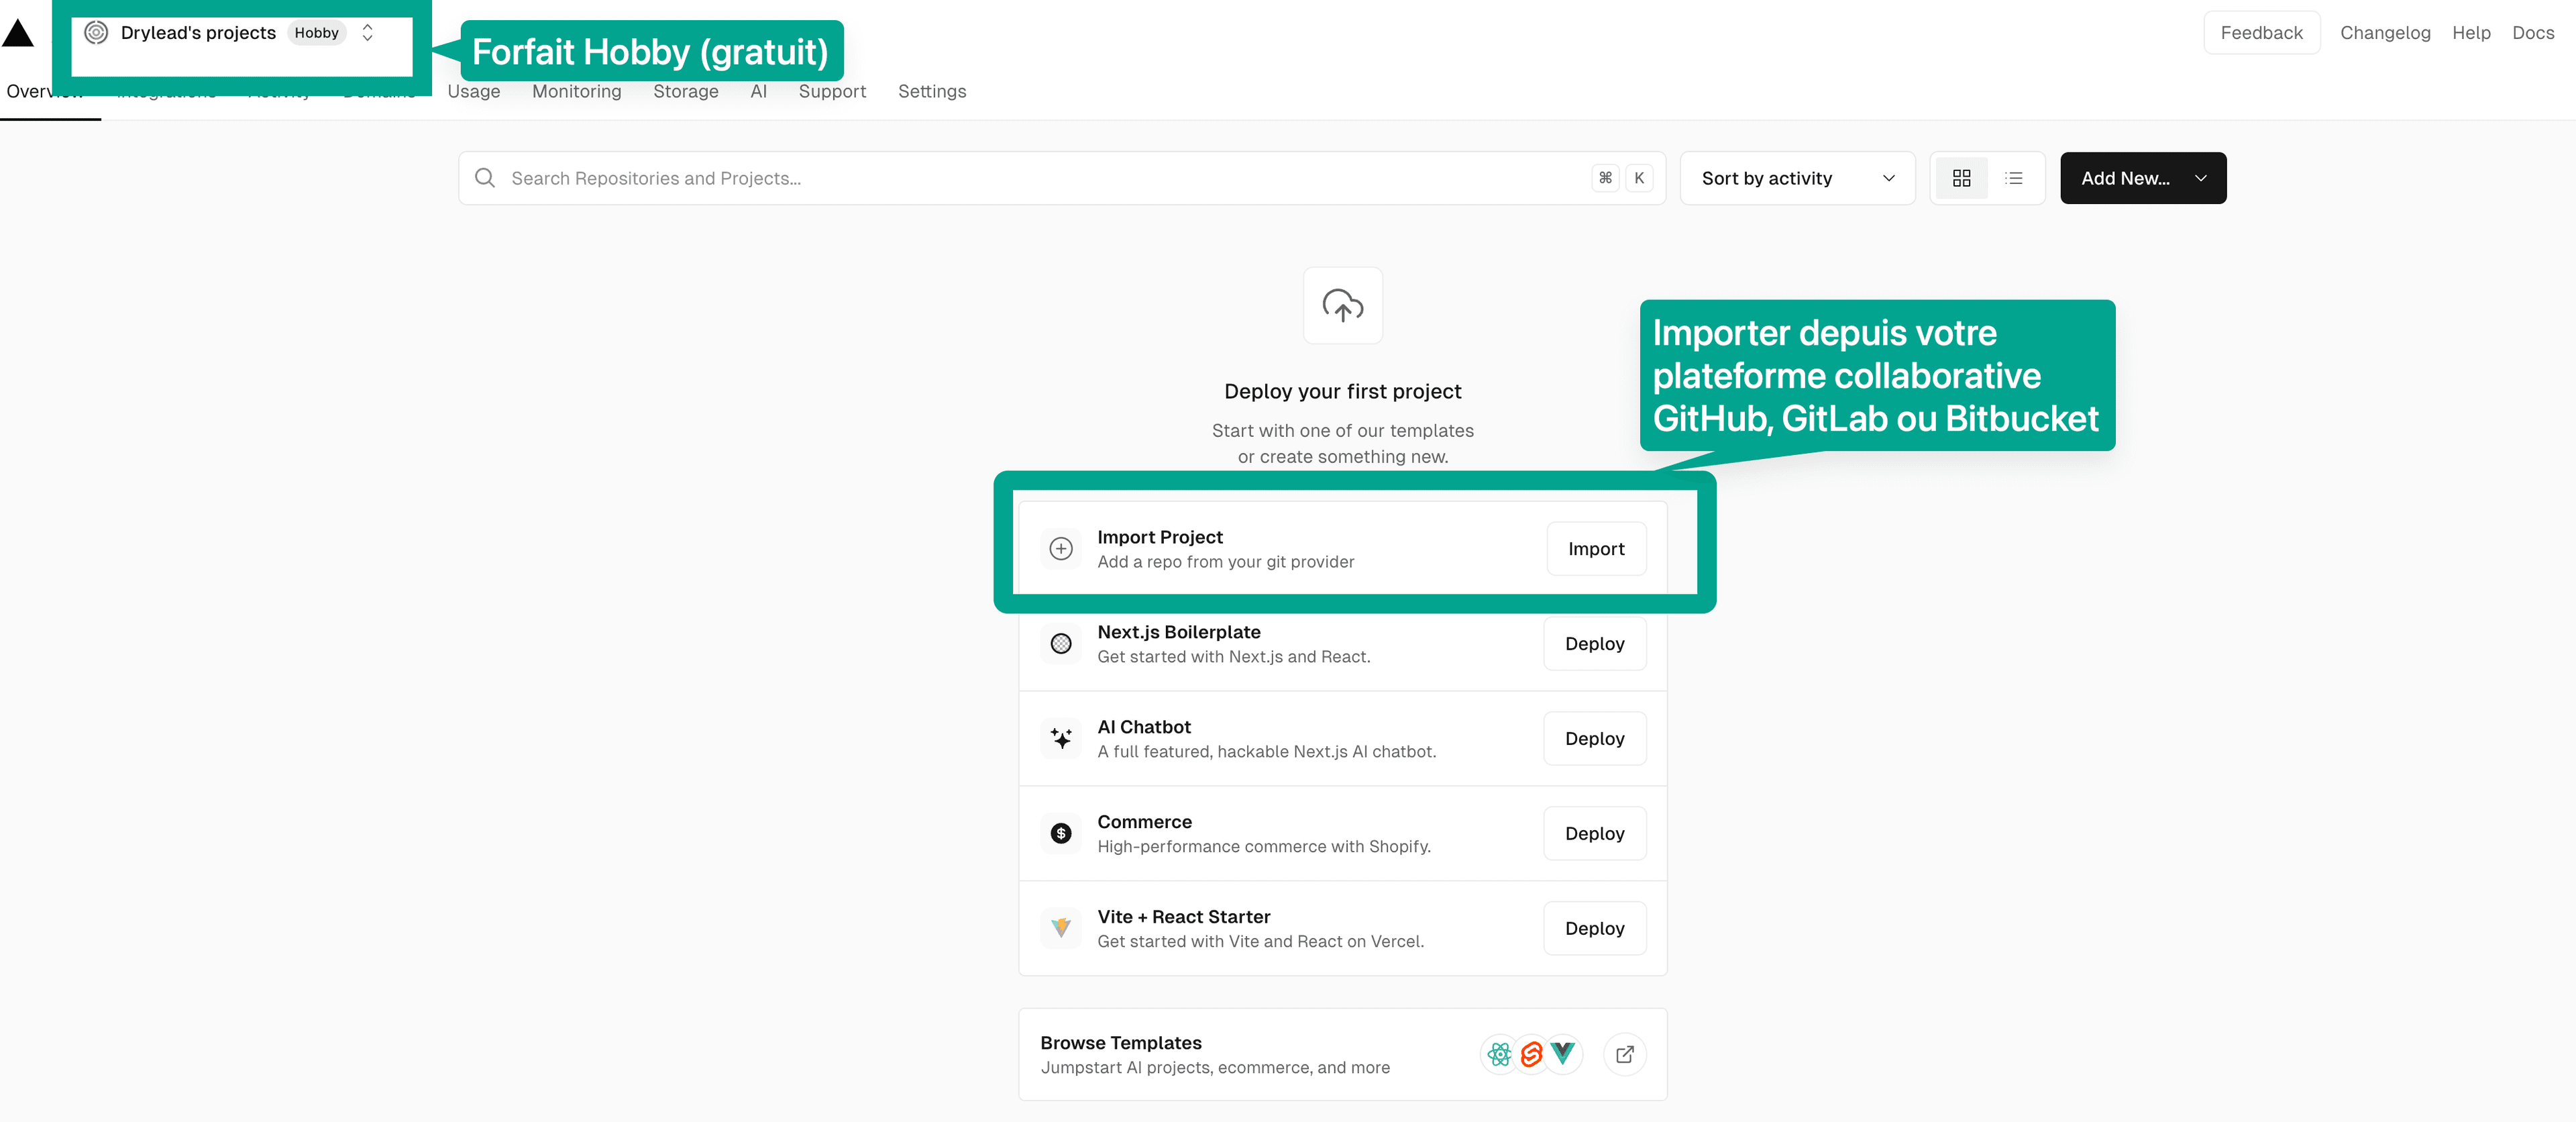Screen dimensions: 2576x1122
Task: Switch to the Monitoring tab
Action: pyautogui.click(x=577, y=91)
